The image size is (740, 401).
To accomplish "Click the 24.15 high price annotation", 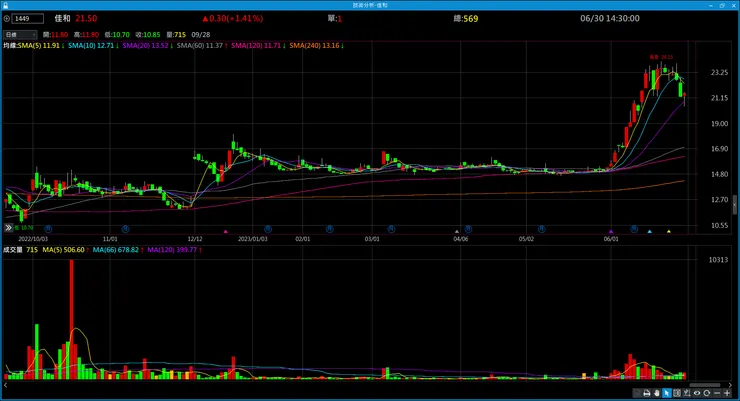I will 661,57.
